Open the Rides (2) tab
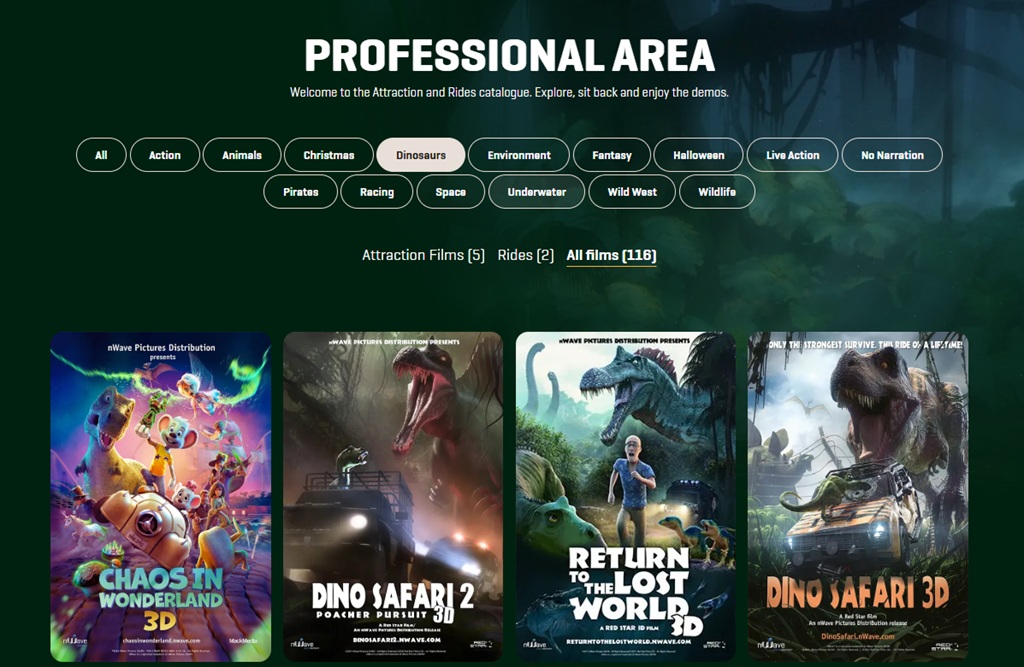The width and height of the screenshot is (1024, 667). (x=526, y=255)
